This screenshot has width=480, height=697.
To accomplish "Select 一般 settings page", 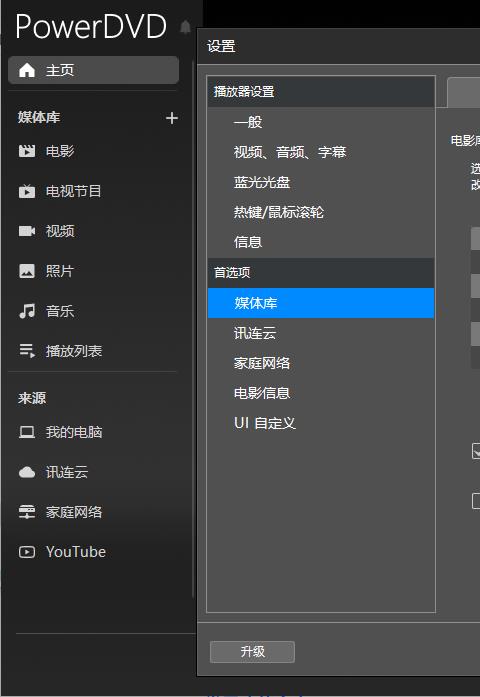I will 321,122.
